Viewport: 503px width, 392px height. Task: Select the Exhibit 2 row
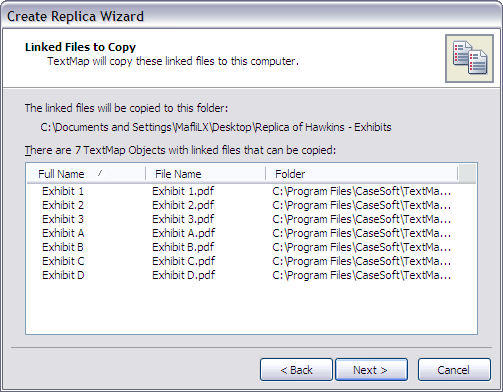[x=251, y=205]
